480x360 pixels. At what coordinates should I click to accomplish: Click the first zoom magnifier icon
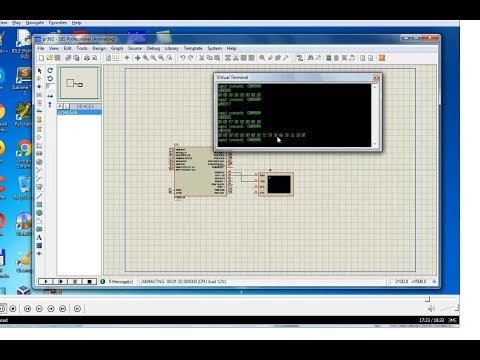[x=146, y=58]
